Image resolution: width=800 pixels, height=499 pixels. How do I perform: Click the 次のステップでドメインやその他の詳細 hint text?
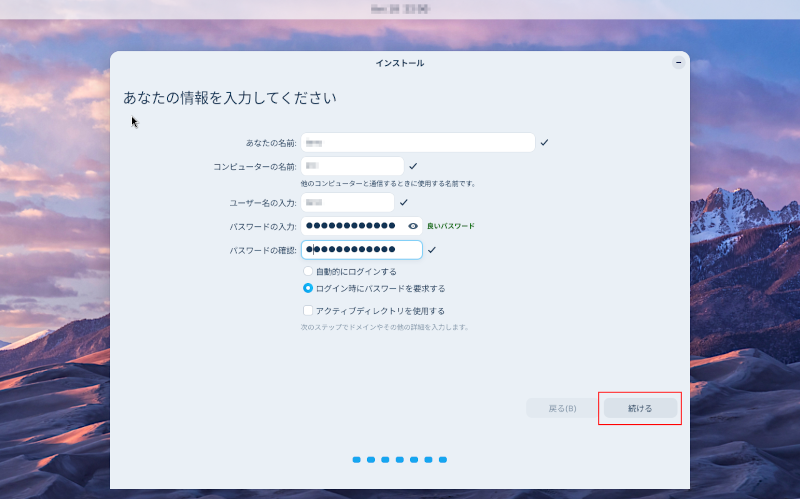coord(384,327)
